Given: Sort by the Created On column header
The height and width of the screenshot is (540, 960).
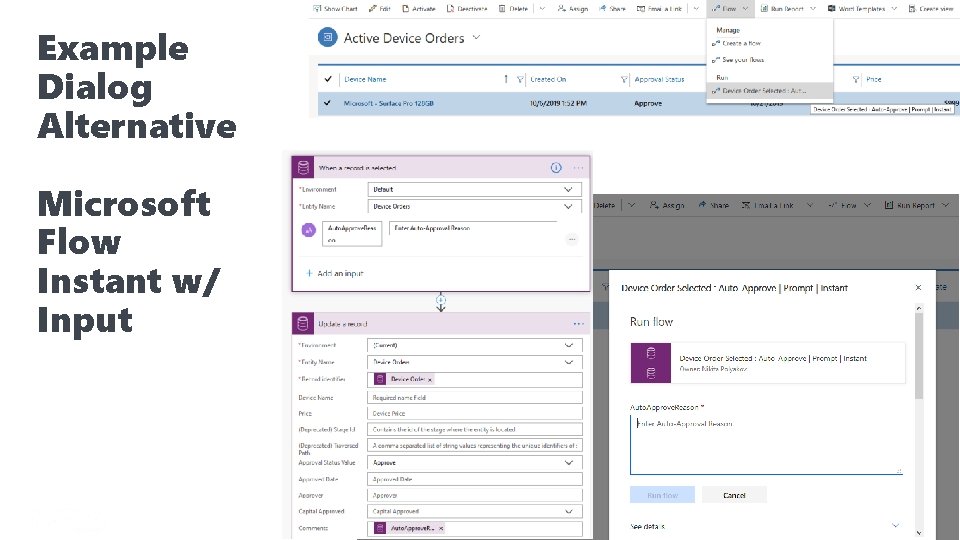Looking at the screenshot, I should (x=548, y=79).
